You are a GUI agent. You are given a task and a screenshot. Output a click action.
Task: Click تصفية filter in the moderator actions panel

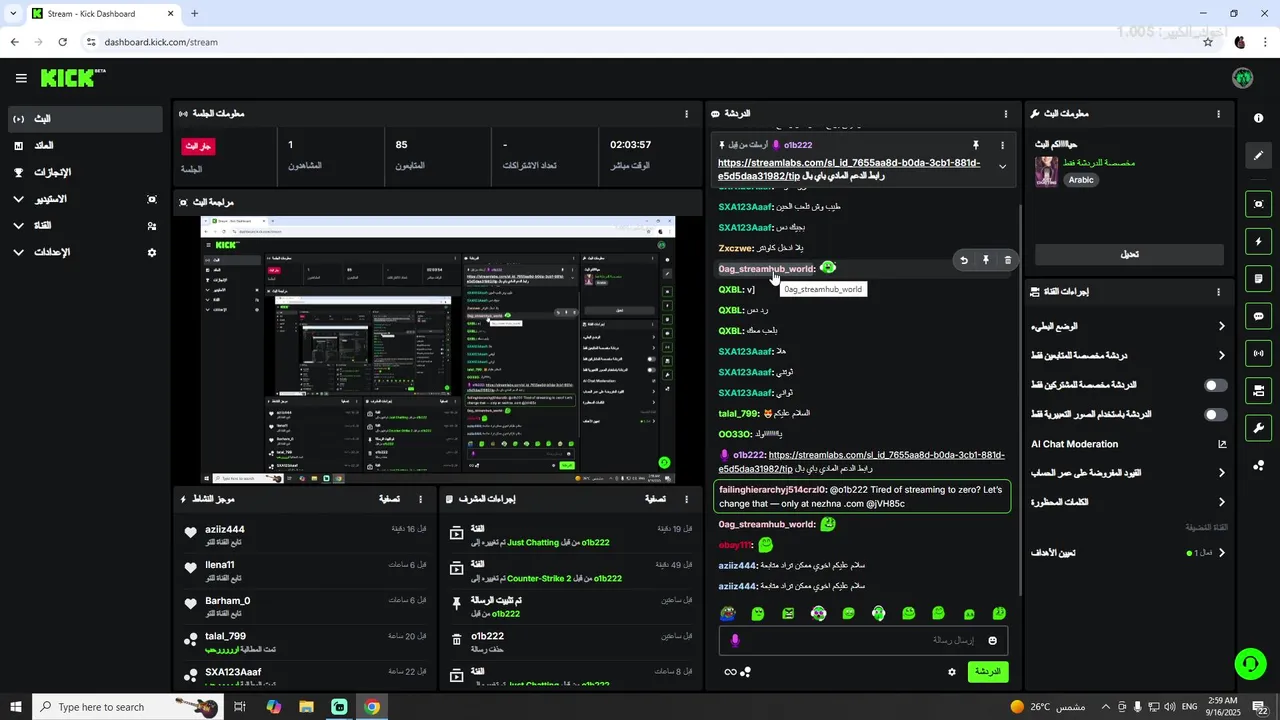tap(655, 499)
